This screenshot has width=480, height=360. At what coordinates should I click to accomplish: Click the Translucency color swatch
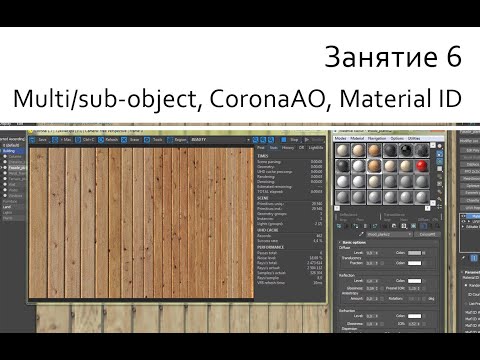pos(414,263)
